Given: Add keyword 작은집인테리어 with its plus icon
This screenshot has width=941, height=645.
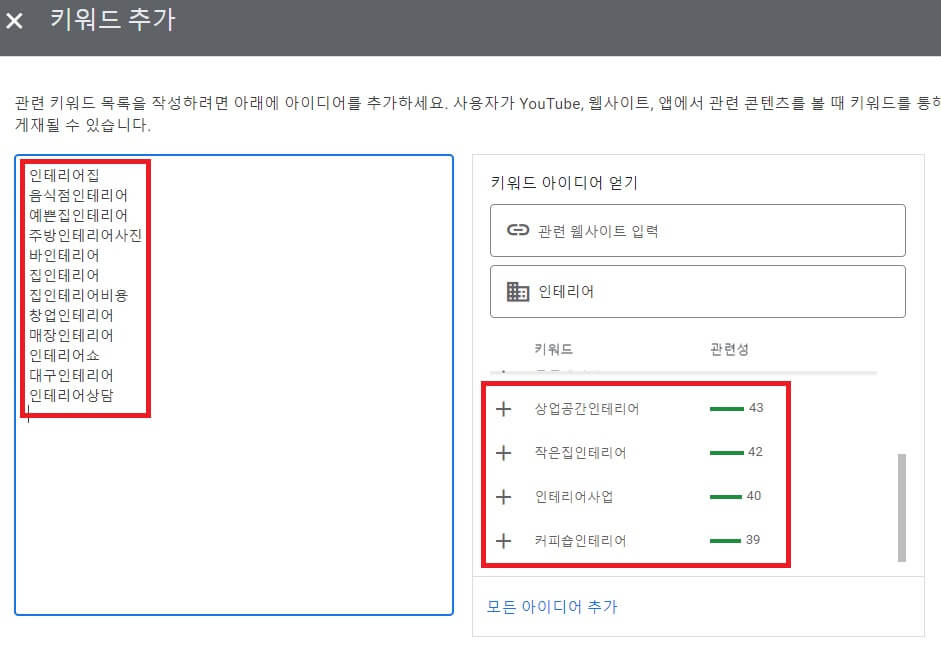Looking at the screenshot, I should click(504, 453).
